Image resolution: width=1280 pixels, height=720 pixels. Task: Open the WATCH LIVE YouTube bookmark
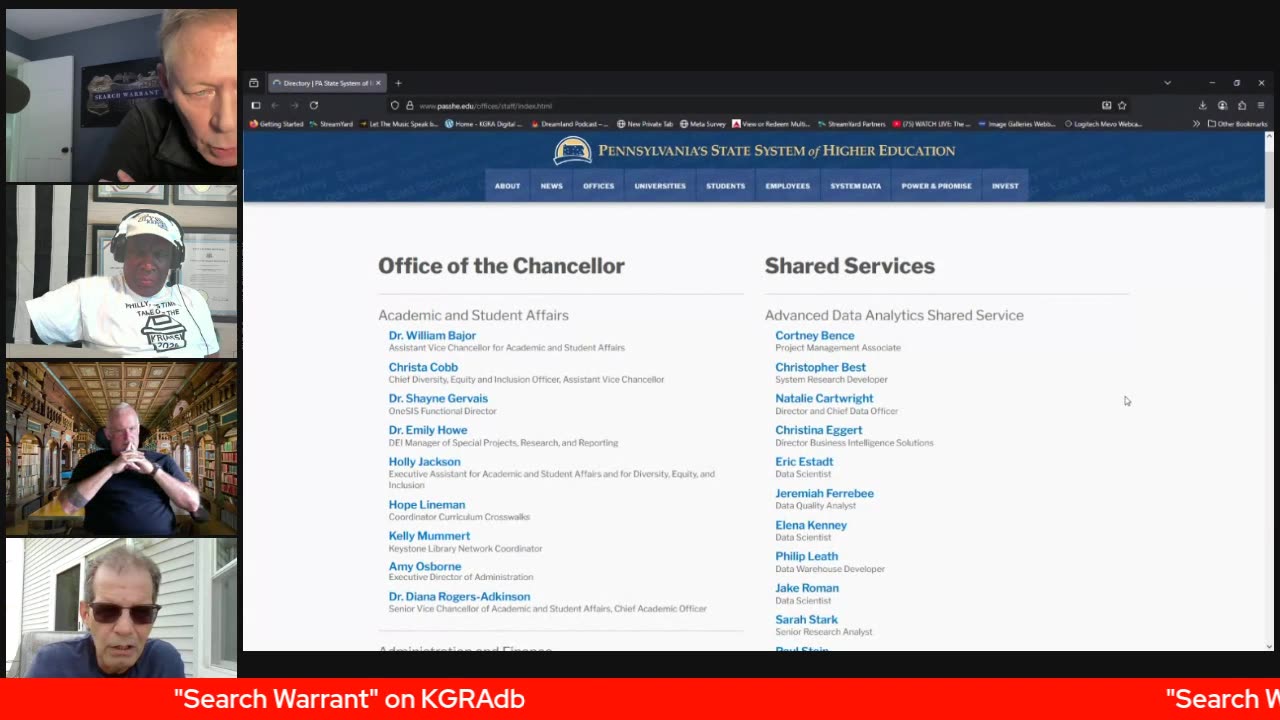(x=931, y=124)
